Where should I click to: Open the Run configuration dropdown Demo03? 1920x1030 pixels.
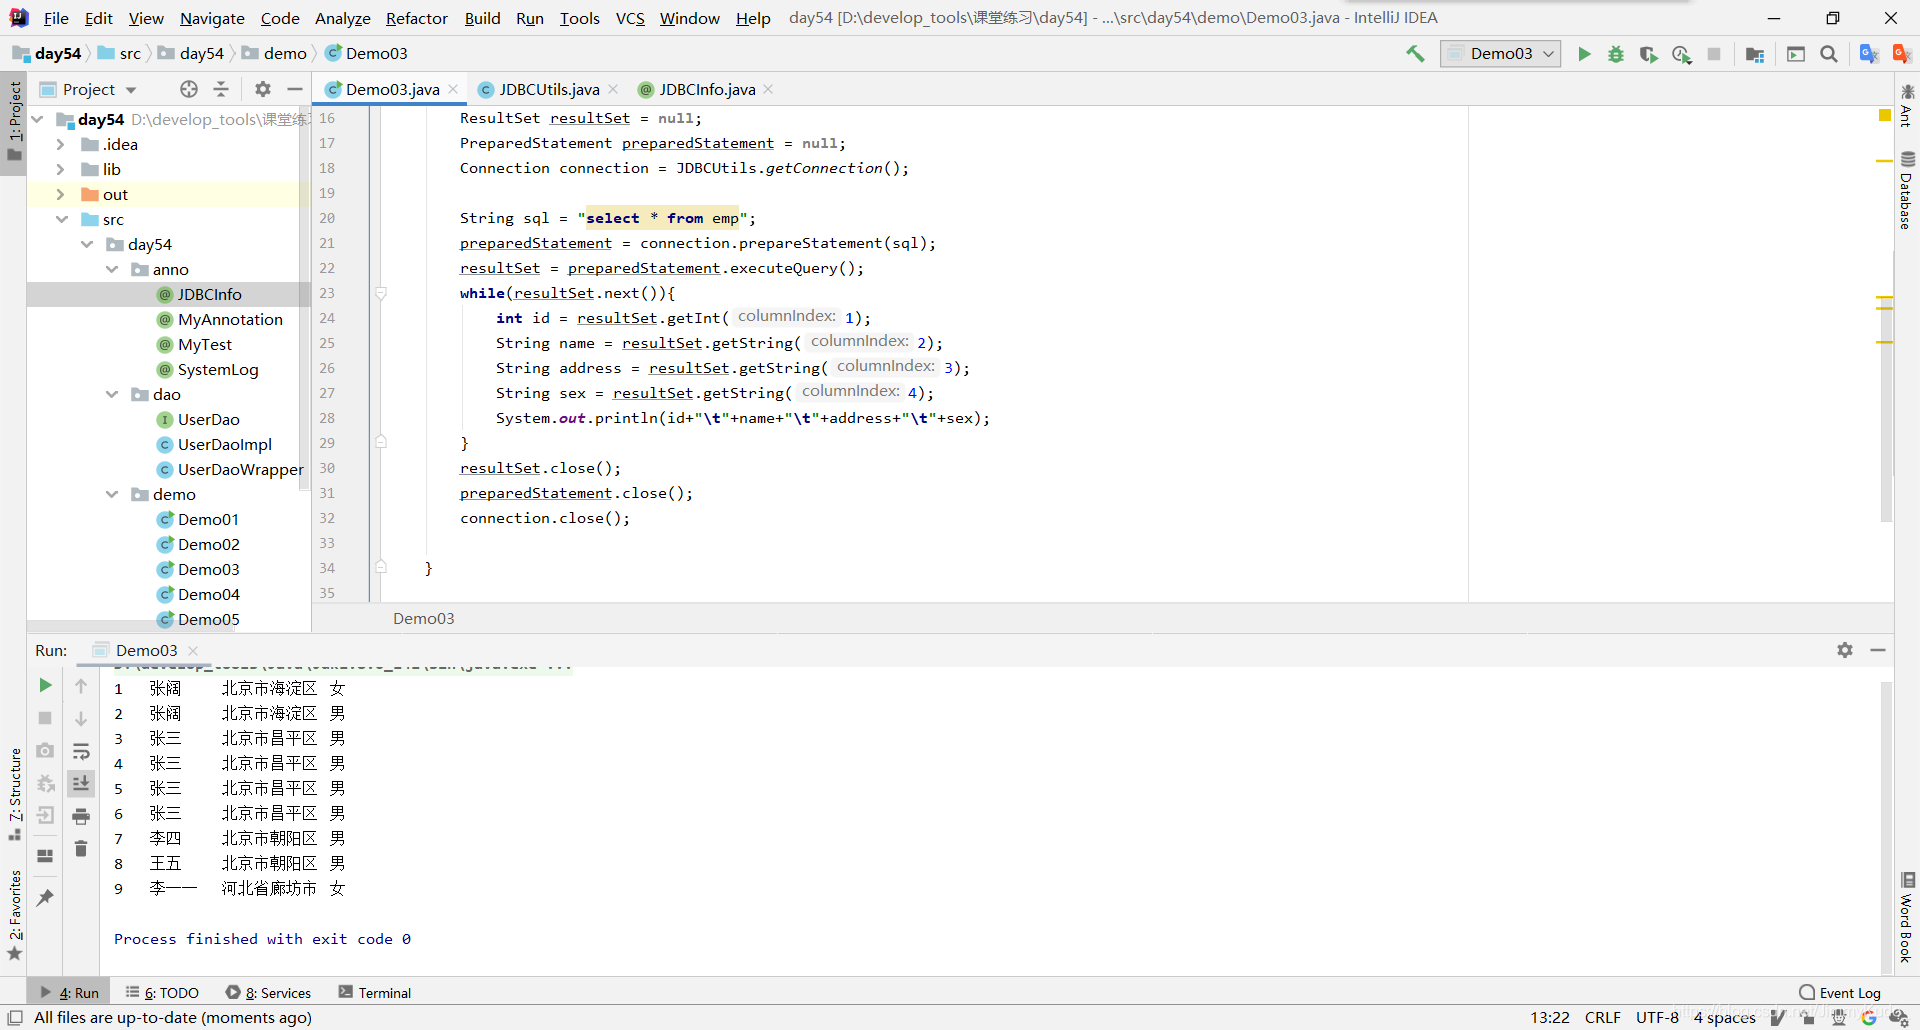coord(1500,54)
